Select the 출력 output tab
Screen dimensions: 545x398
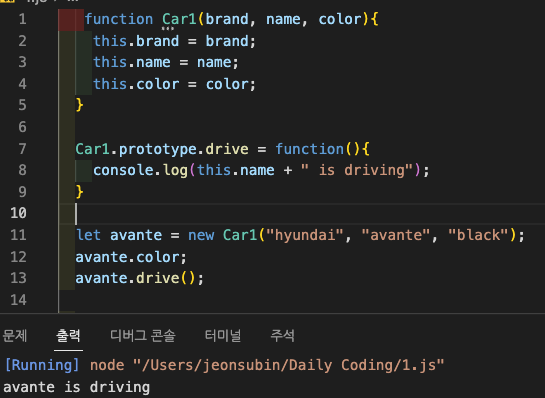(68, 335)
